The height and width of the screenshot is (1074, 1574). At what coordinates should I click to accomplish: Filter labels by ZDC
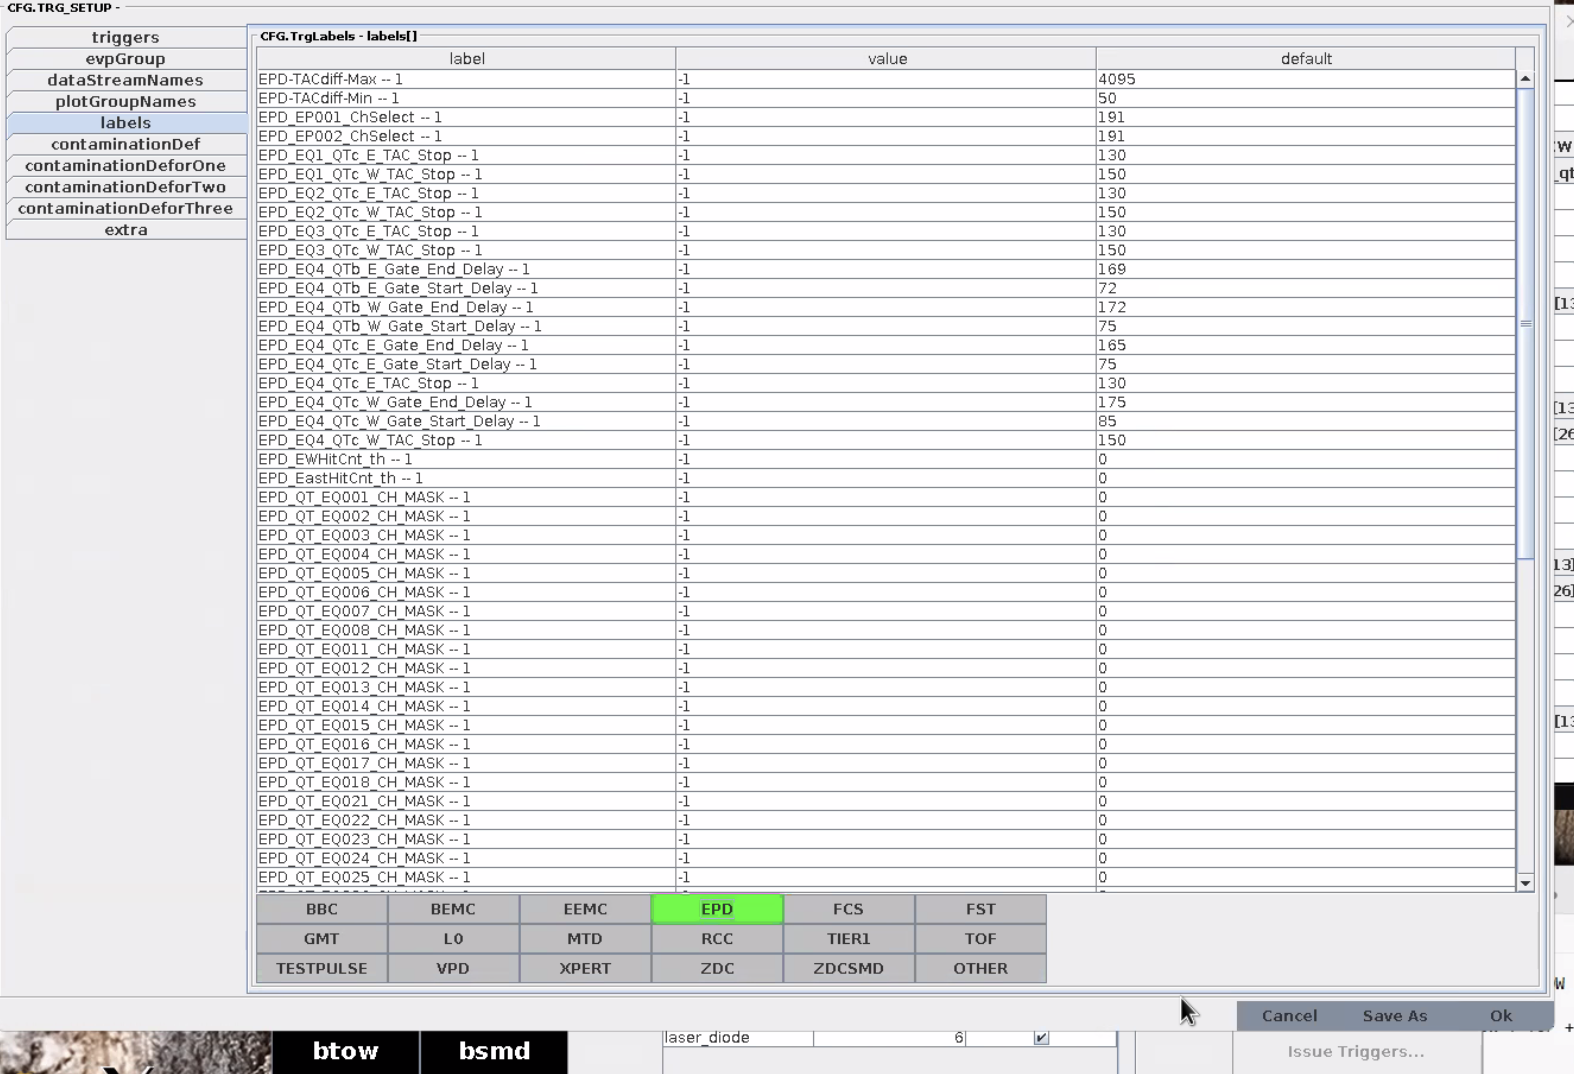point(717,968)
